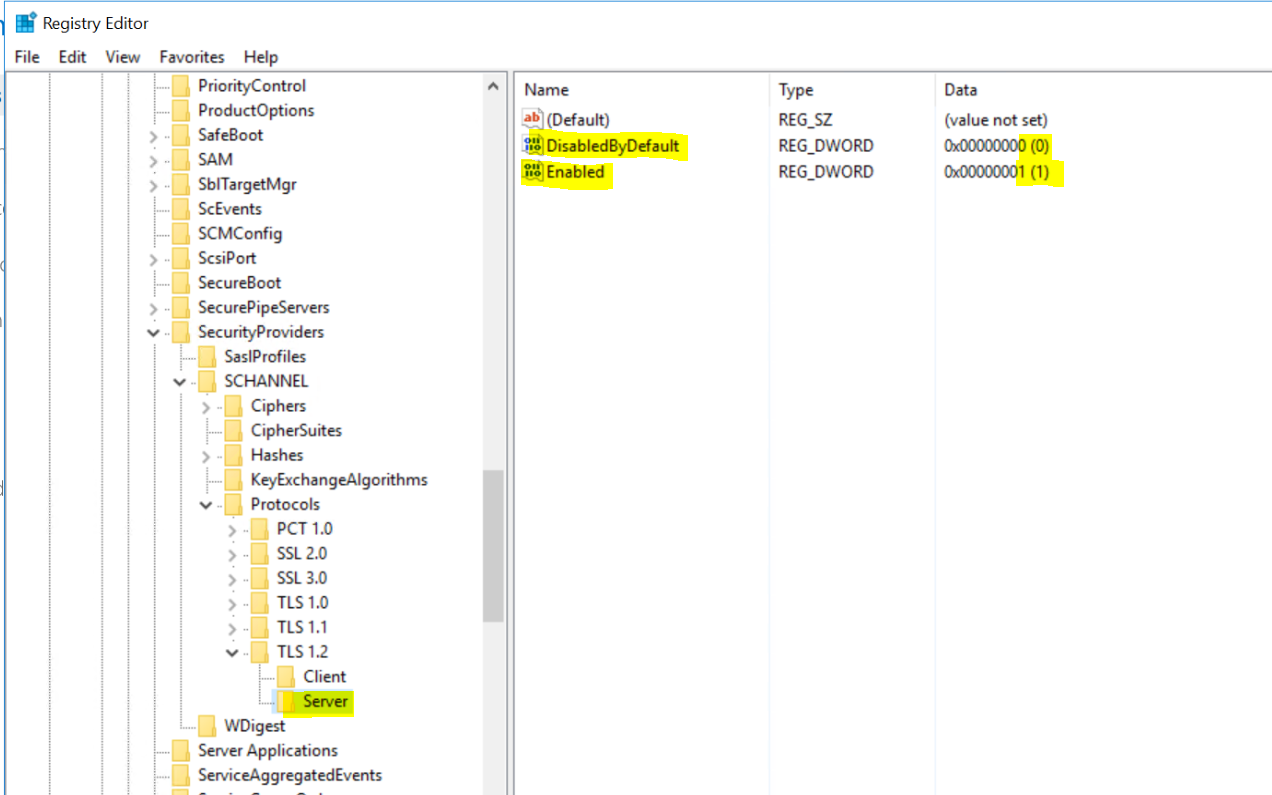Click the WDigest folder icon
The image size is (1272, 795).
coord(207,726)
